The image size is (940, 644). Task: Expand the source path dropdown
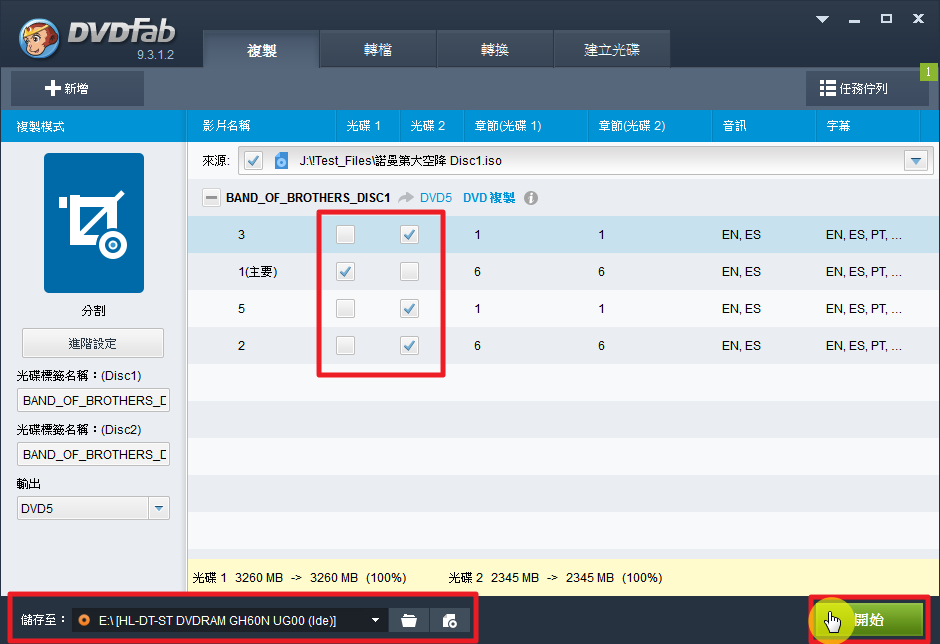(x=915, y=160)
